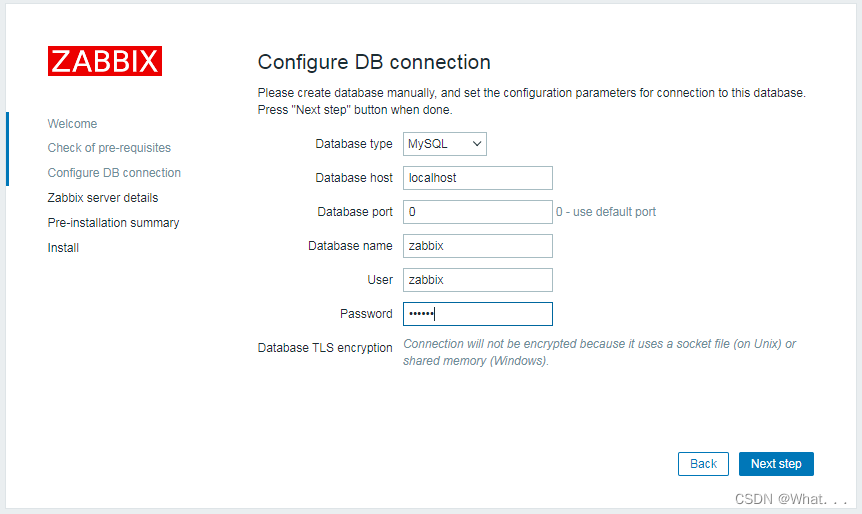Open Check of pre-requisites step
Viewport: 862px width, 514px height.
pyautogui.click(x=109, y=148)
